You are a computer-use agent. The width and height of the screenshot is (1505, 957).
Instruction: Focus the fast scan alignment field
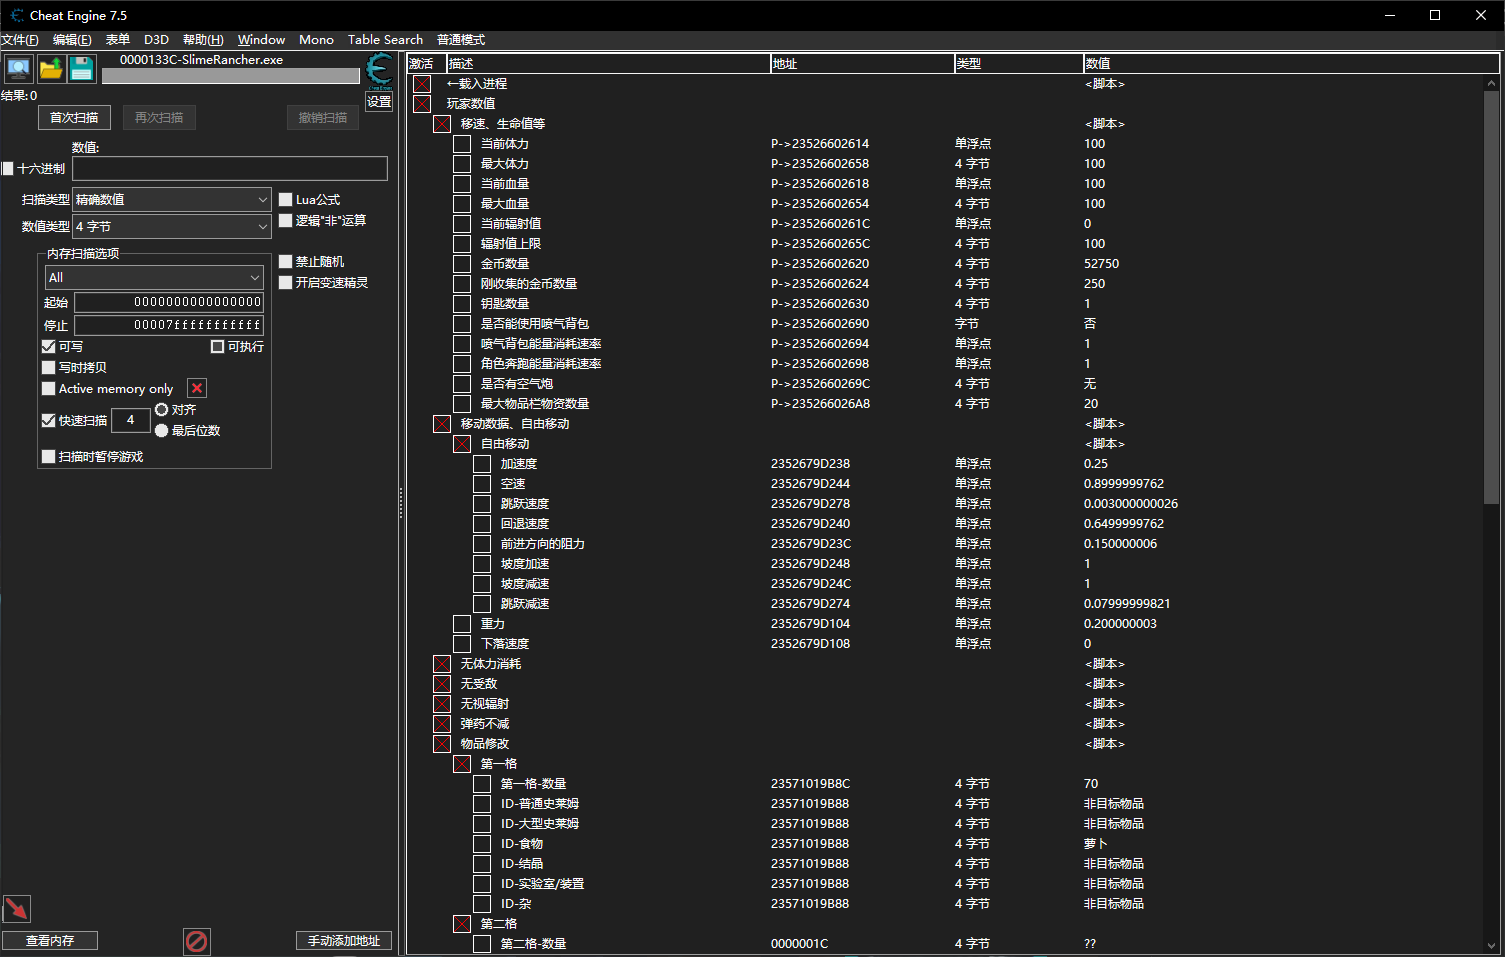click(x=130, y=421)
